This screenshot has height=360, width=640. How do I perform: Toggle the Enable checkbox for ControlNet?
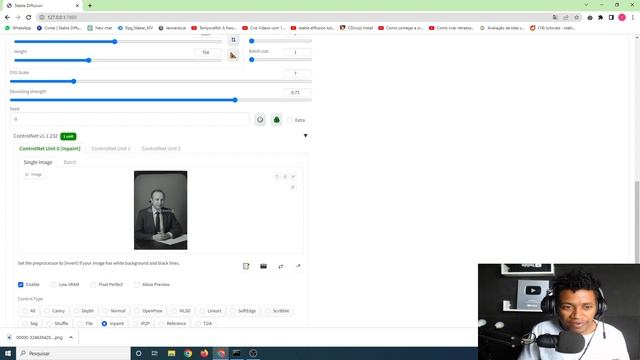[20, 284]
